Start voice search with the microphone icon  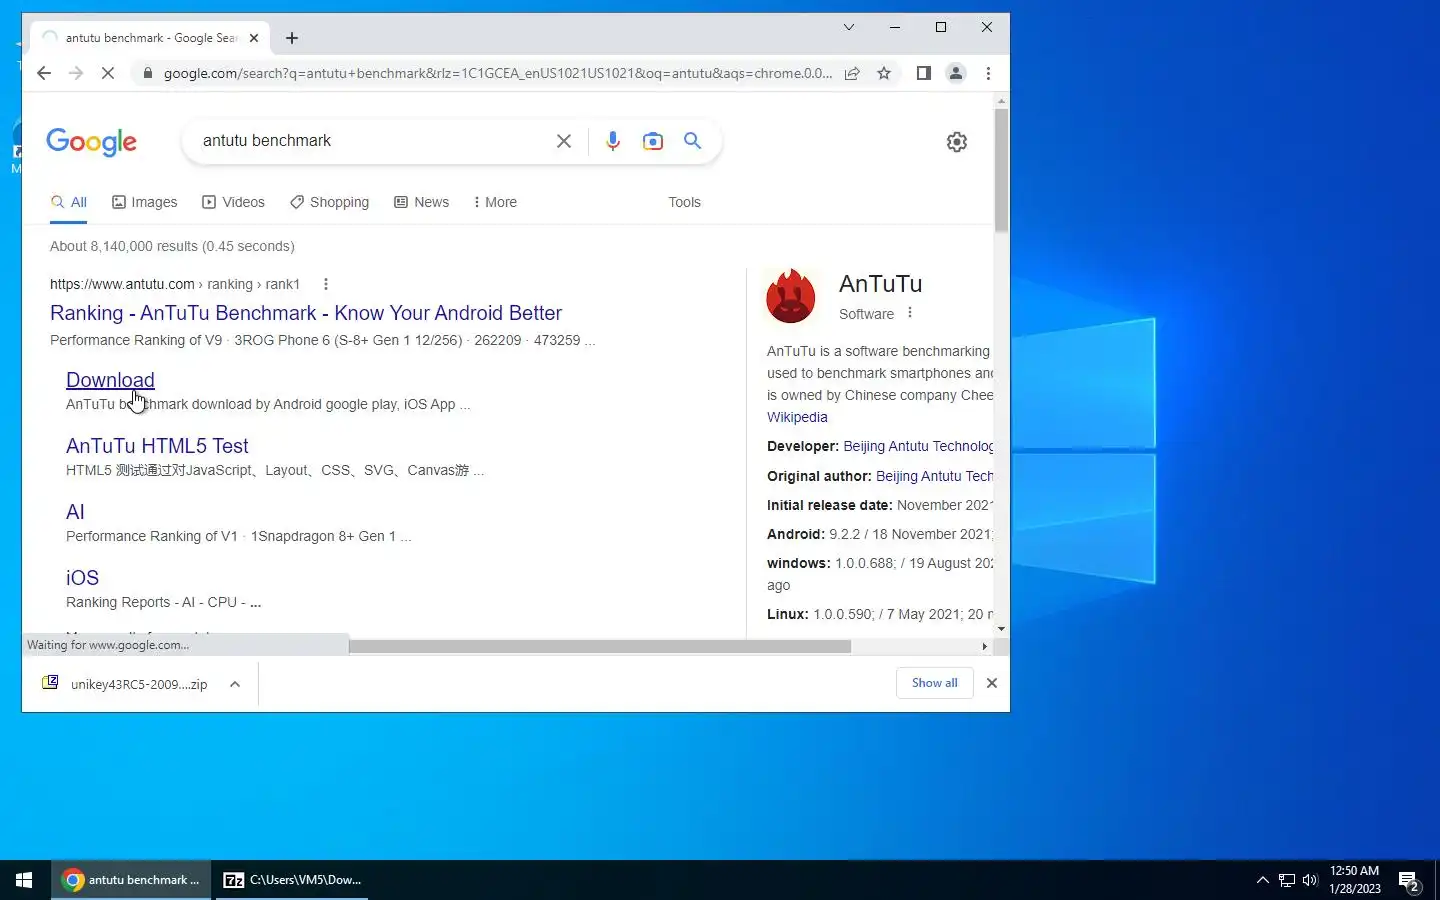coord(613,141)
